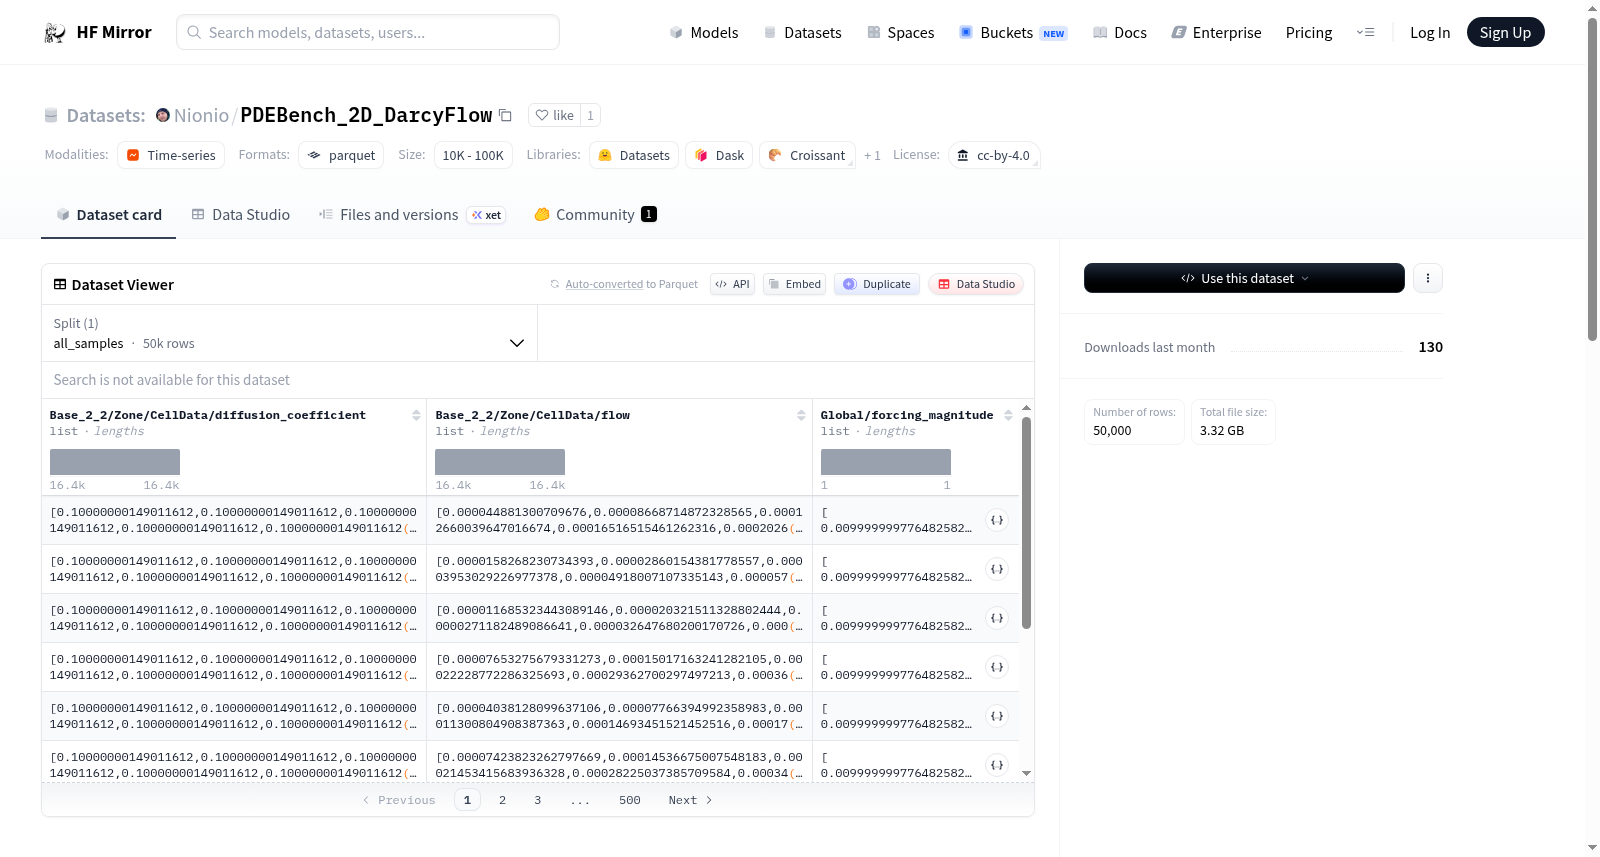Expand the navigation overflow menu icon
The image size is (1600, 857).
tap(1365, 32)
